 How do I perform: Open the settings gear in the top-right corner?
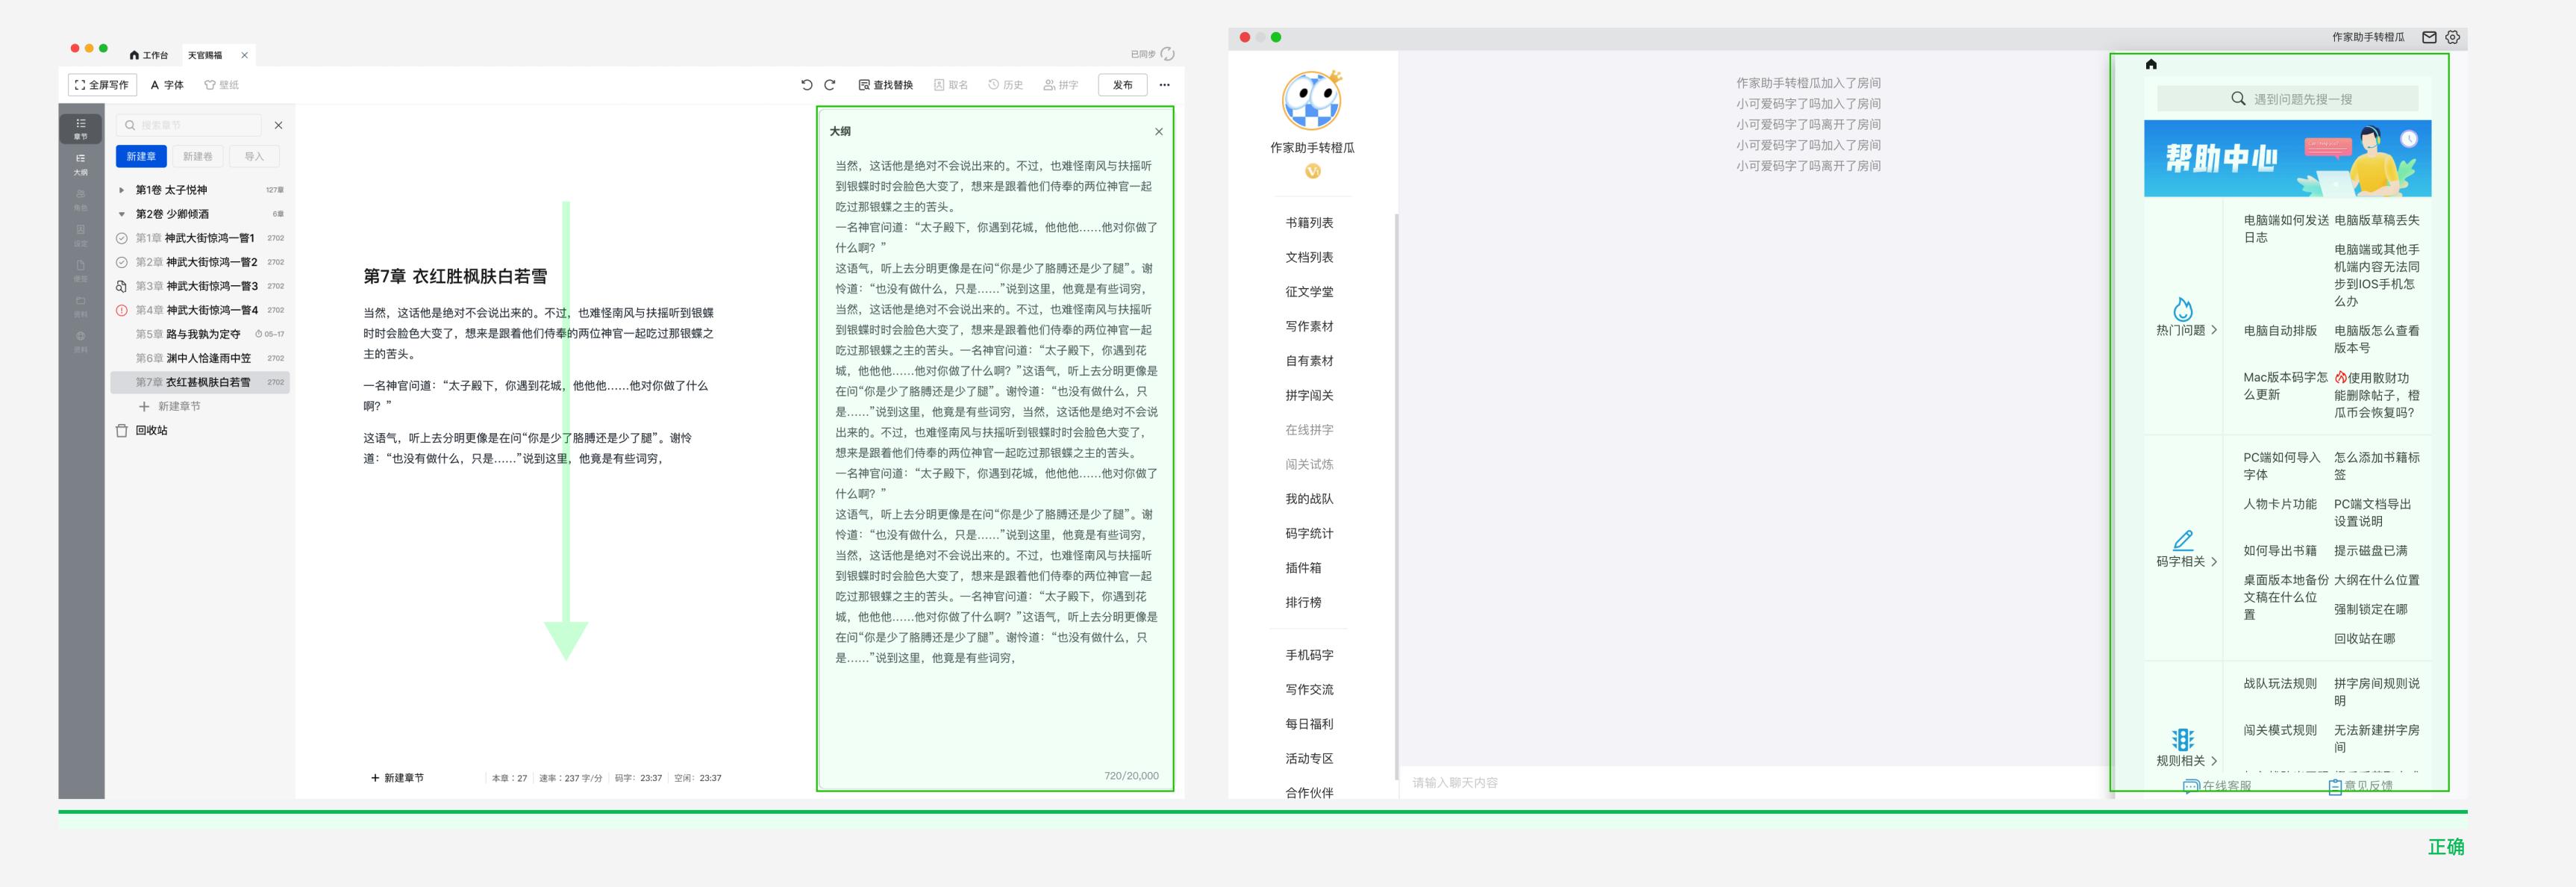click(2452, 37)
